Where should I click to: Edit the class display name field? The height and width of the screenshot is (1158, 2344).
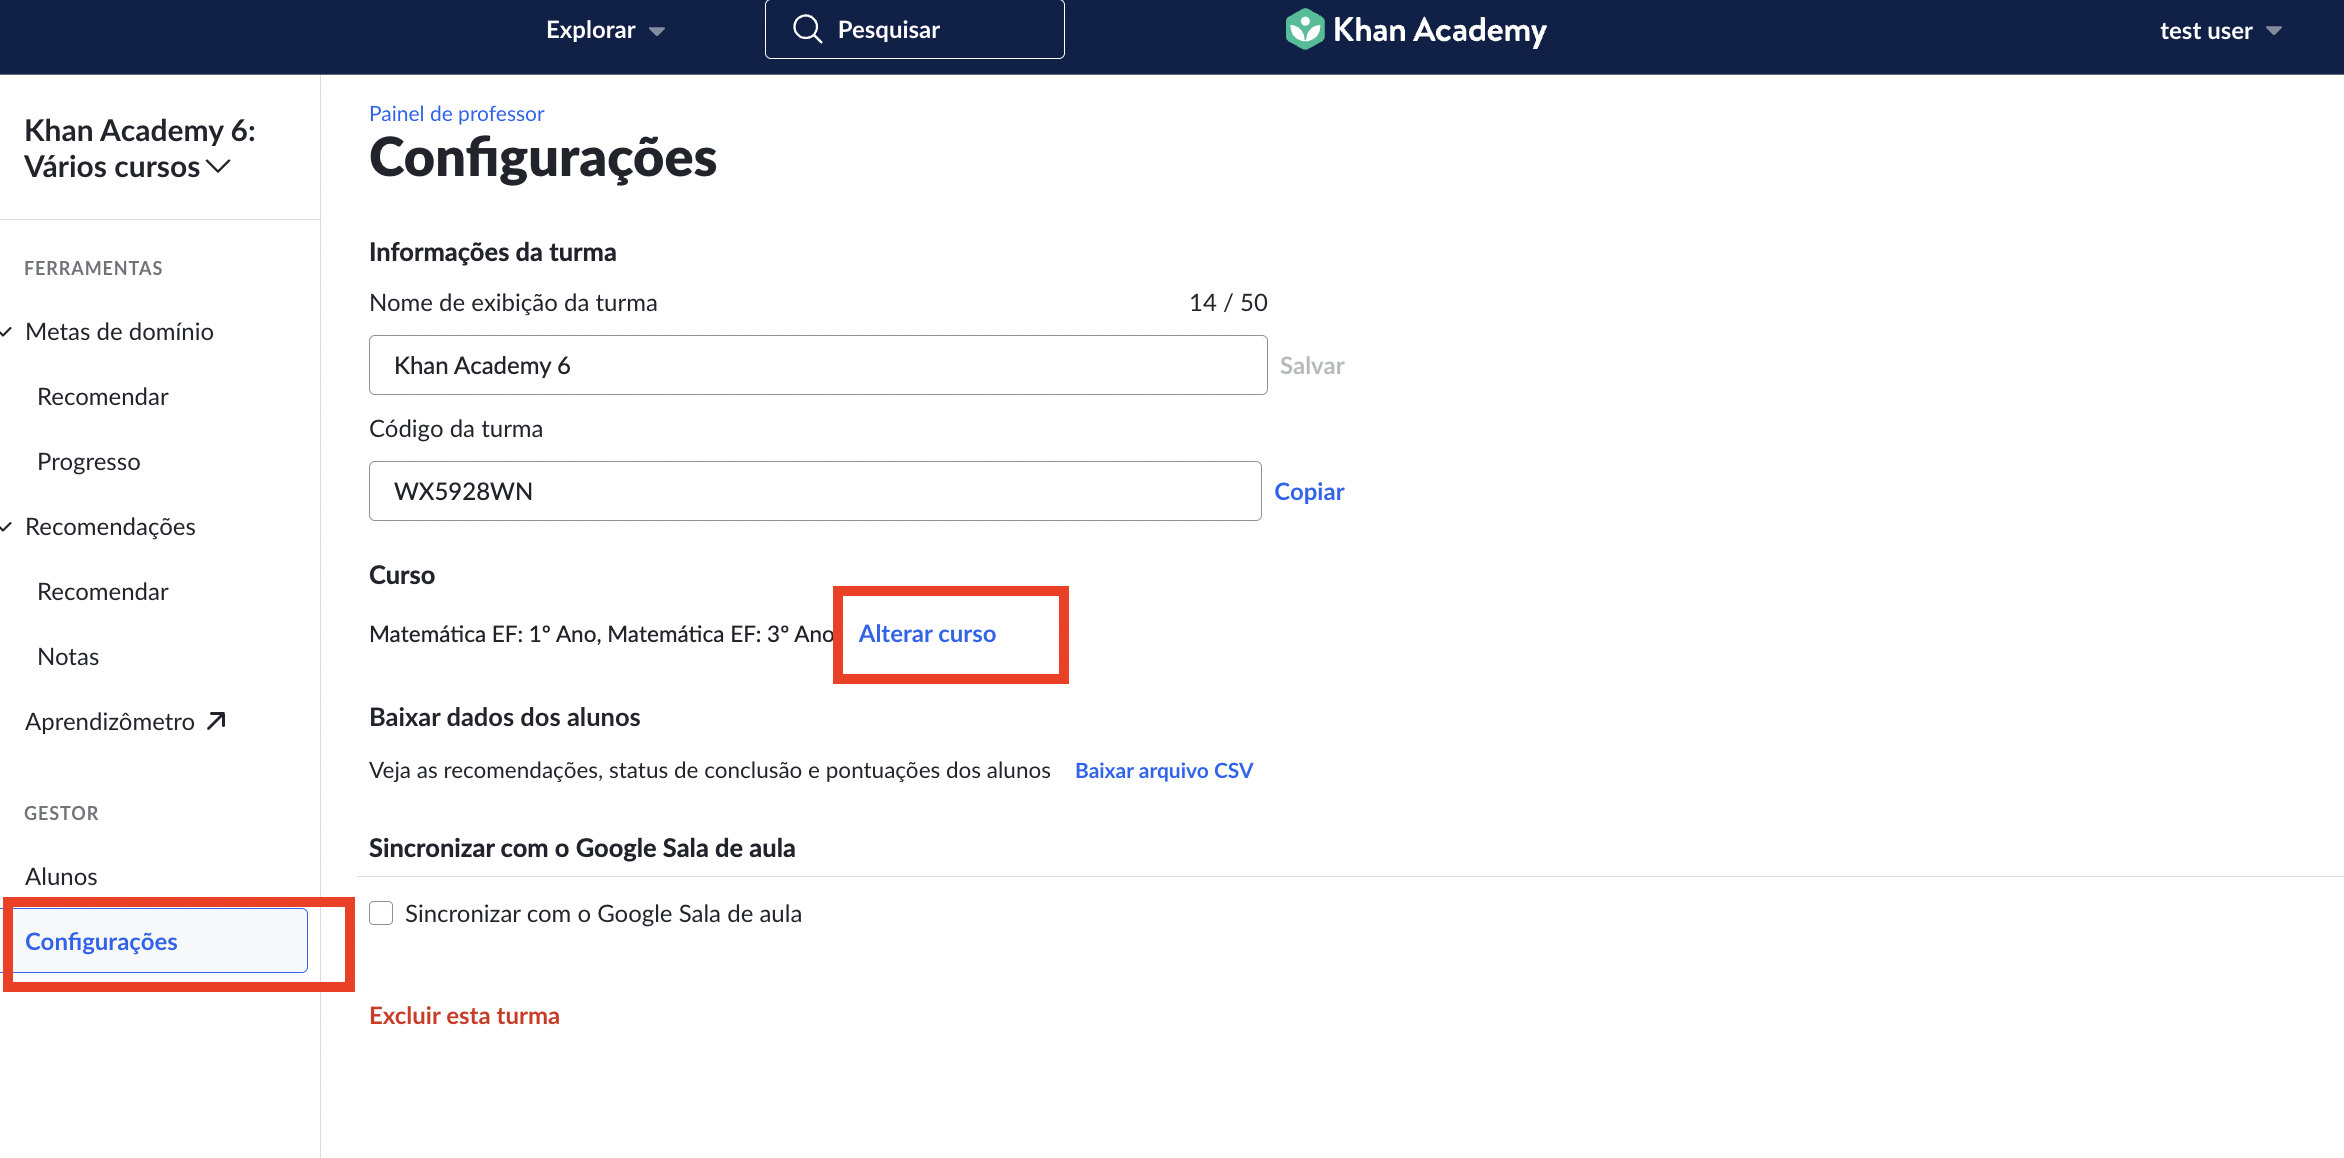(817, 365)
